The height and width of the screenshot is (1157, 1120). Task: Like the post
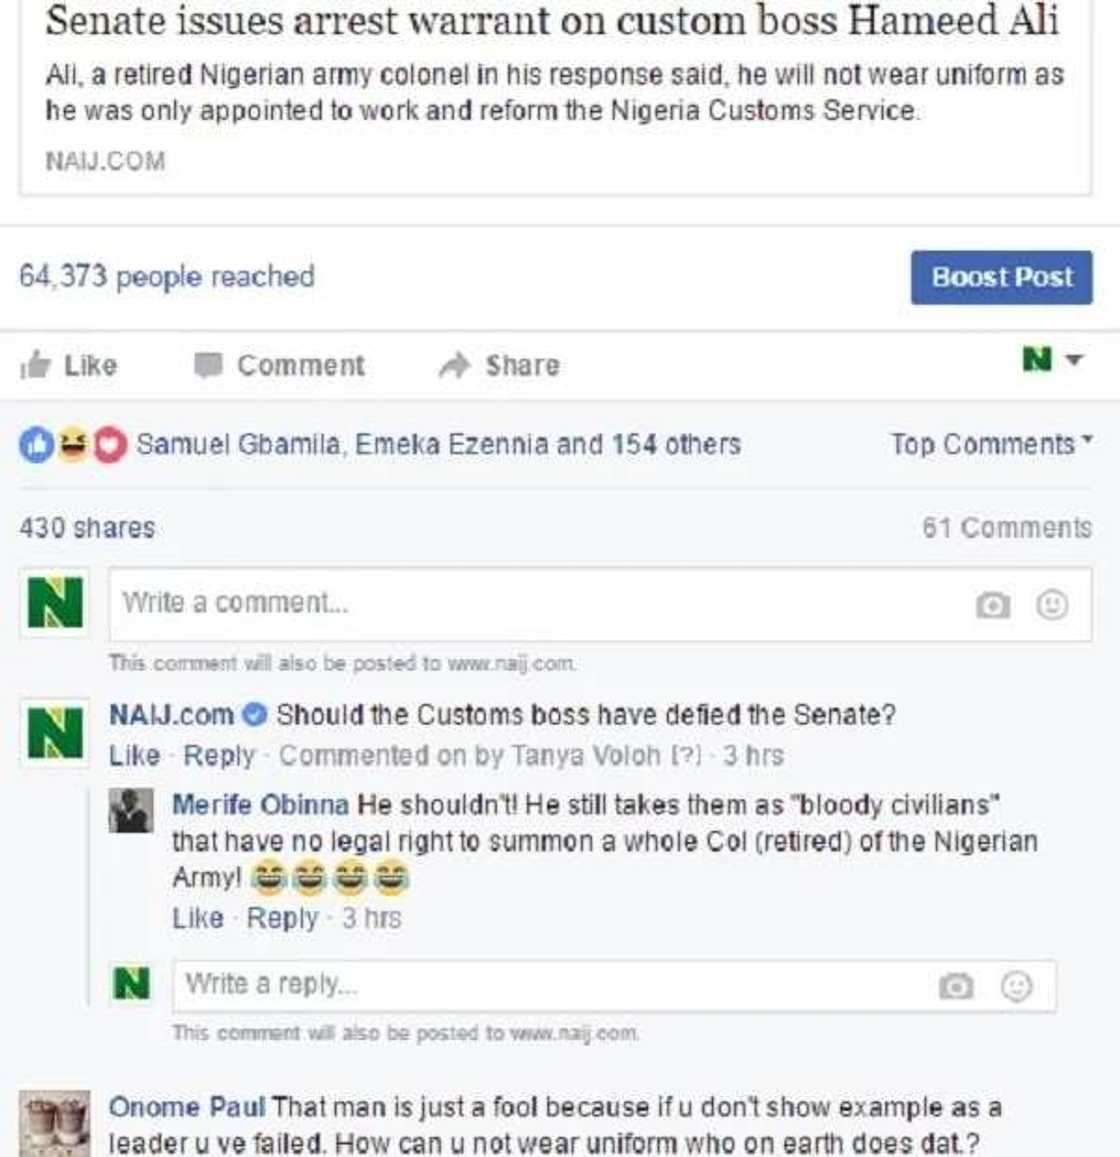(70, 366)
